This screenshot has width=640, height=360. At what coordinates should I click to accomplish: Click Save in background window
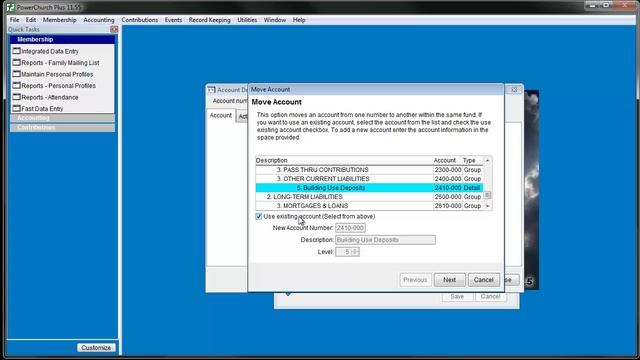pos(457,297)
